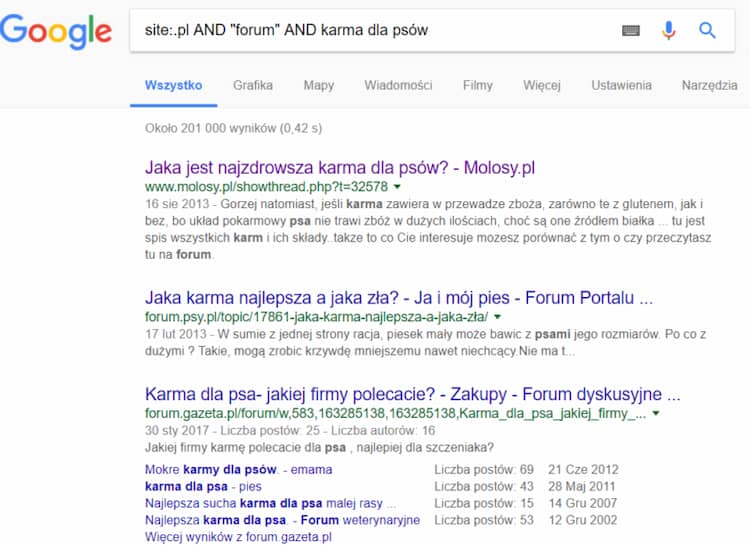The height and width of the screenshot is (545, 750).
Task: Select the Wszystko tab
Action: tap(174, 86)
